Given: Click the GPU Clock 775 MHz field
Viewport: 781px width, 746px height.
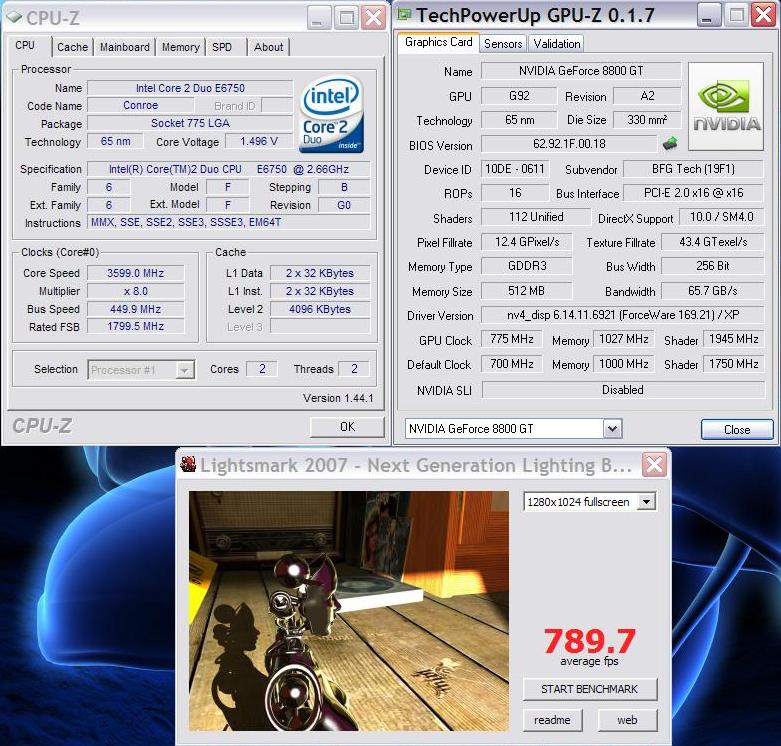Looking at the screenshot, I should (x=512, y=339).
